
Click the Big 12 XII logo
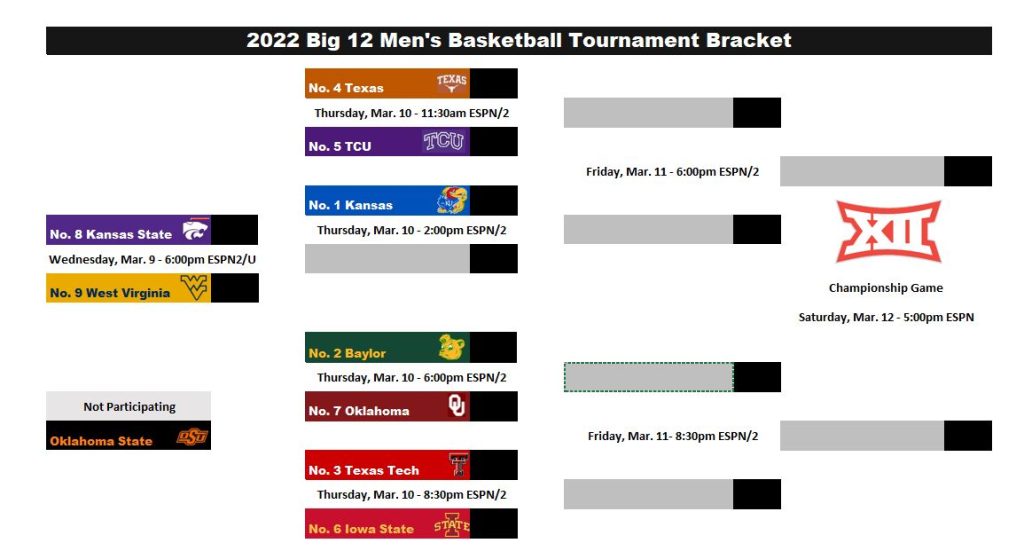pyautogui.click(x=889, y=231)
